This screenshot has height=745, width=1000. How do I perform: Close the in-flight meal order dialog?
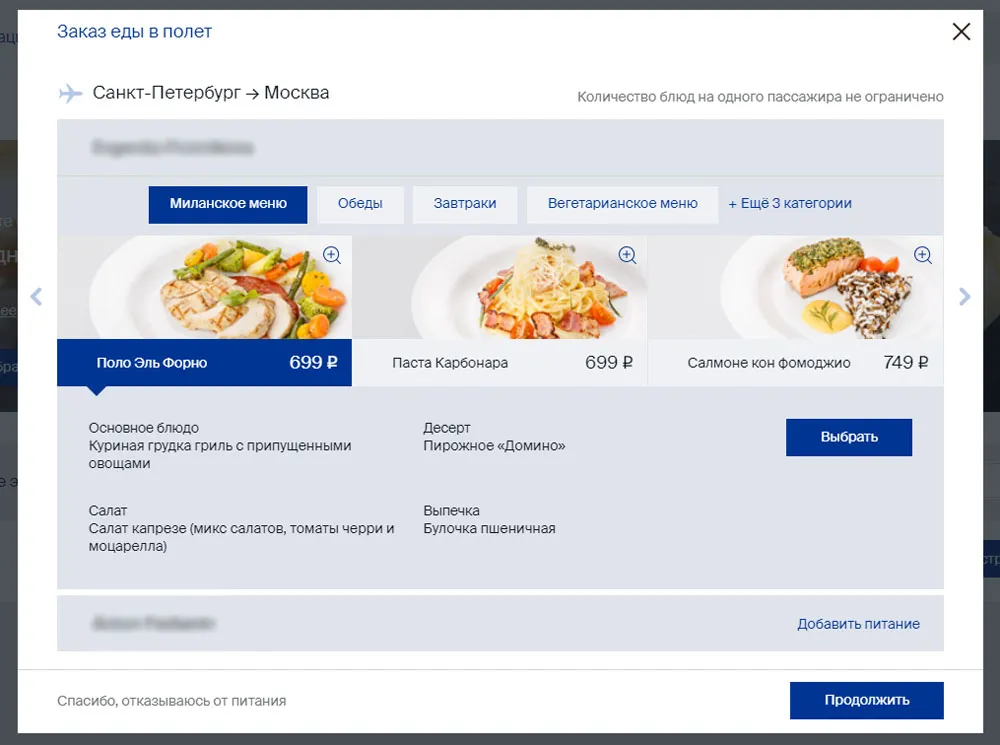pyautogui.click(x=961, y=32)
